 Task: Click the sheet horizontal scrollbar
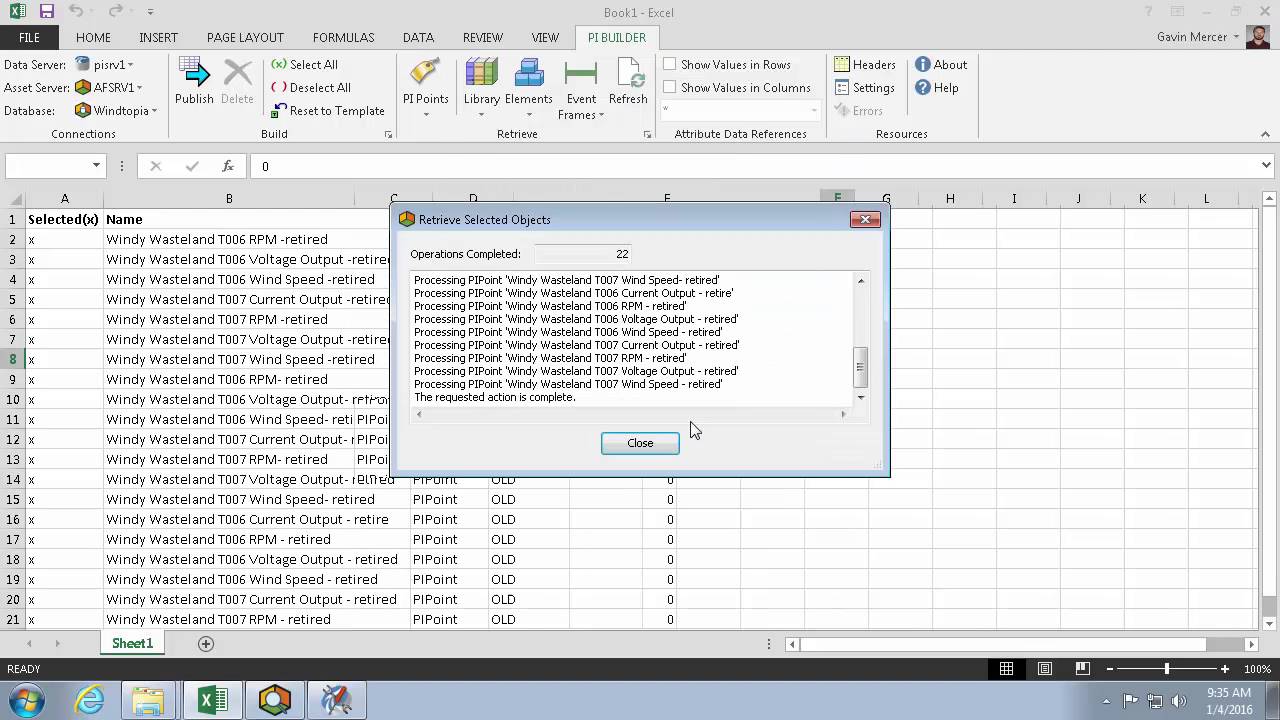click(x=1021, y=645)
